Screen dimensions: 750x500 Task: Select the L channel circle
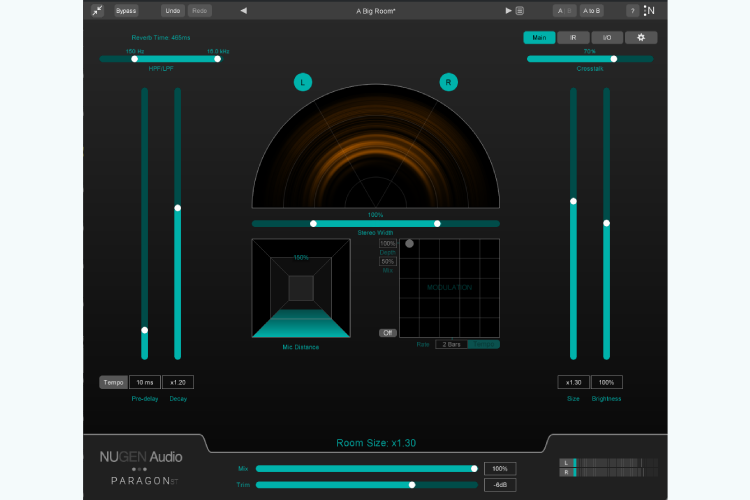[303, 82]
